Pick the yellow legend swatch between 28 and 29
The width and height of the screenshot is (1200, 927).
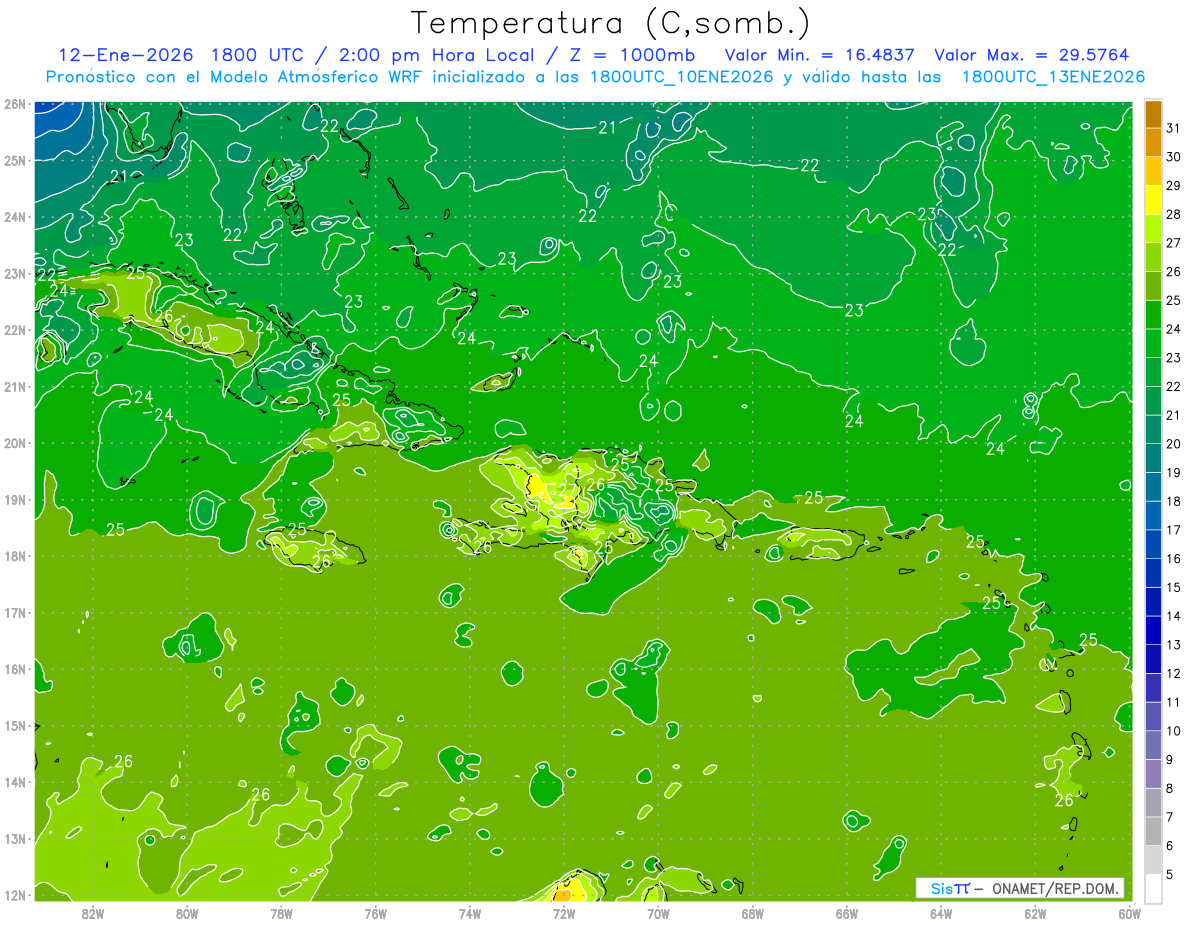(x=1153, y=200)
